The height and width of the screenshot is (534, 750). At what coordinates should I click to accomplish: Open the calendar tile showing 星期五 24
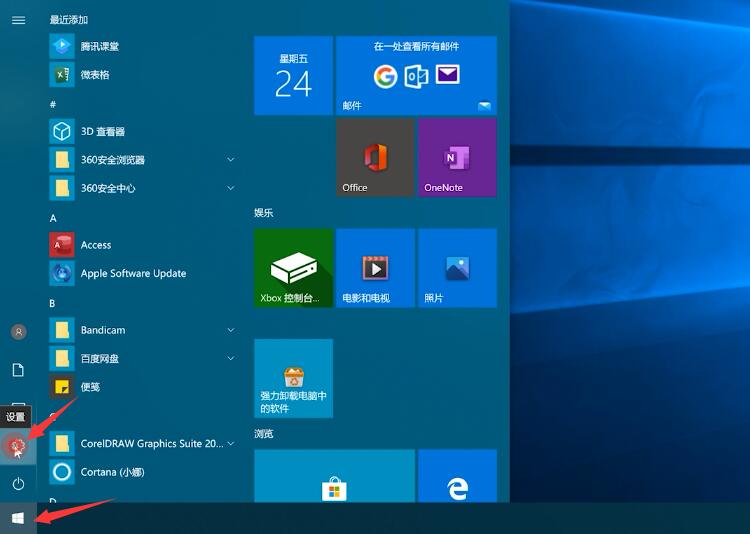293,76
